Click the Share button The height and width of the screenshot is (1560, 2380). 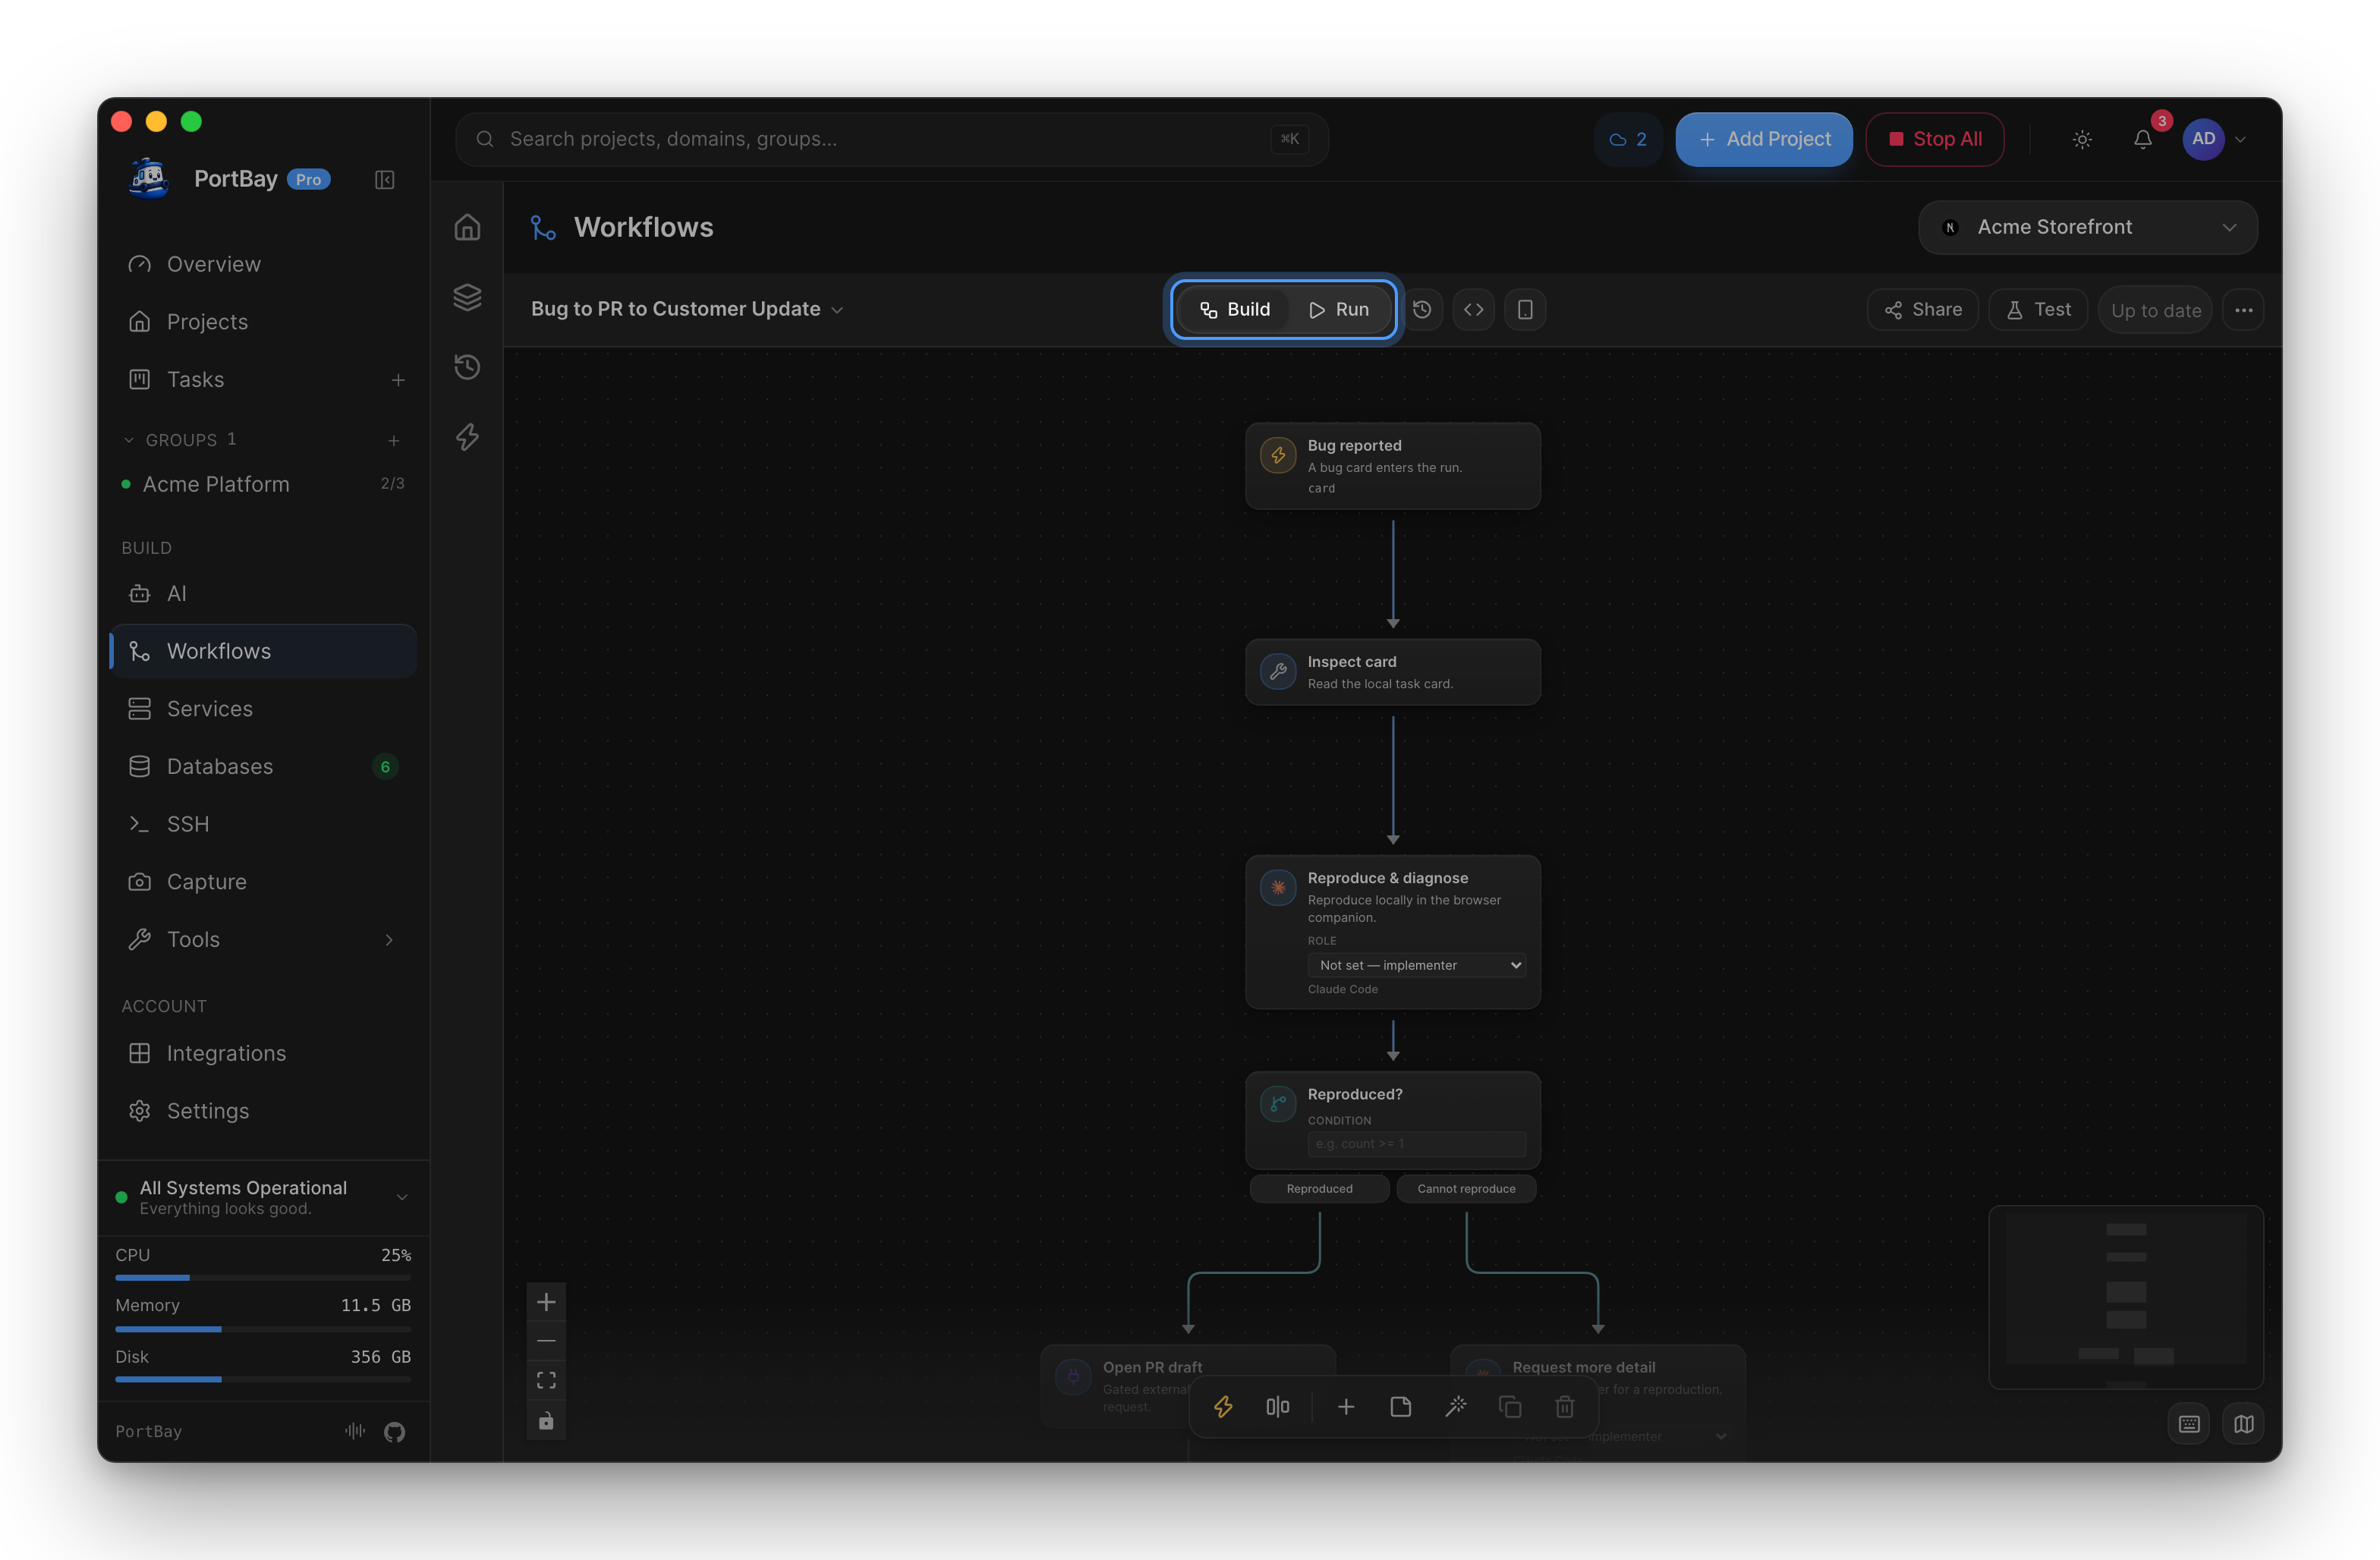[1923, 310]
